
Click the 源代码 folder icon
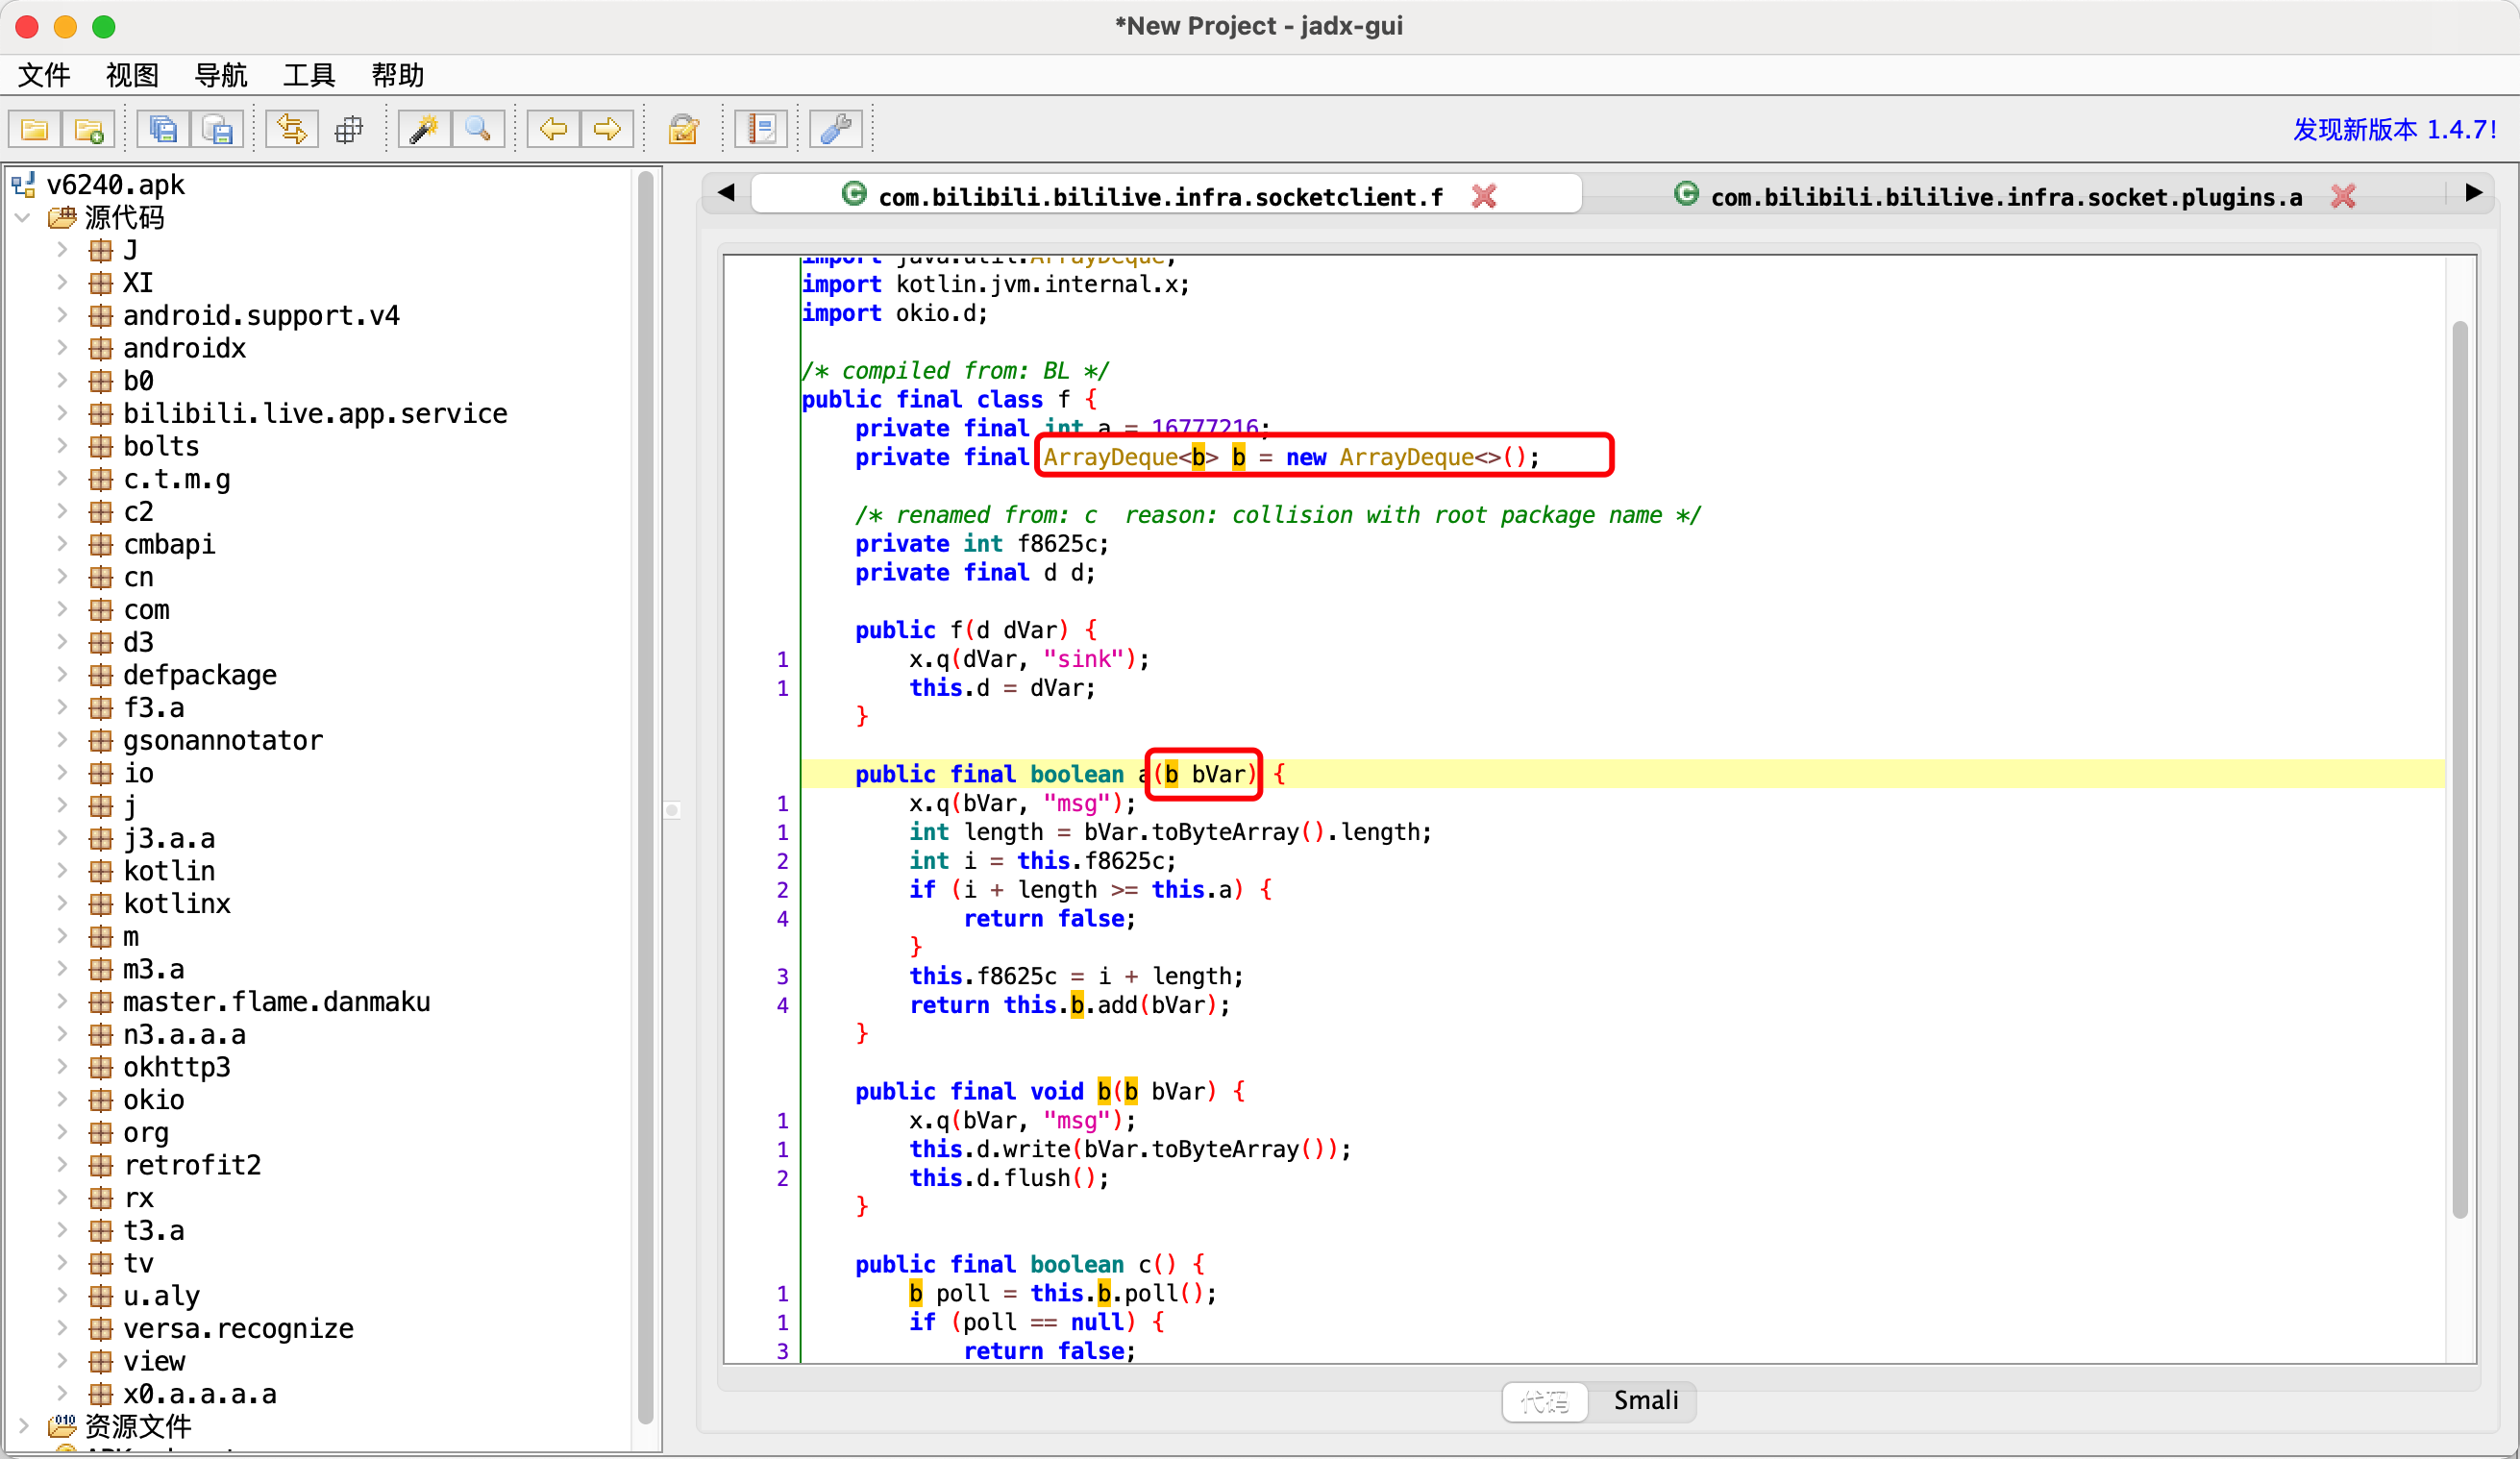pos(63,217)
